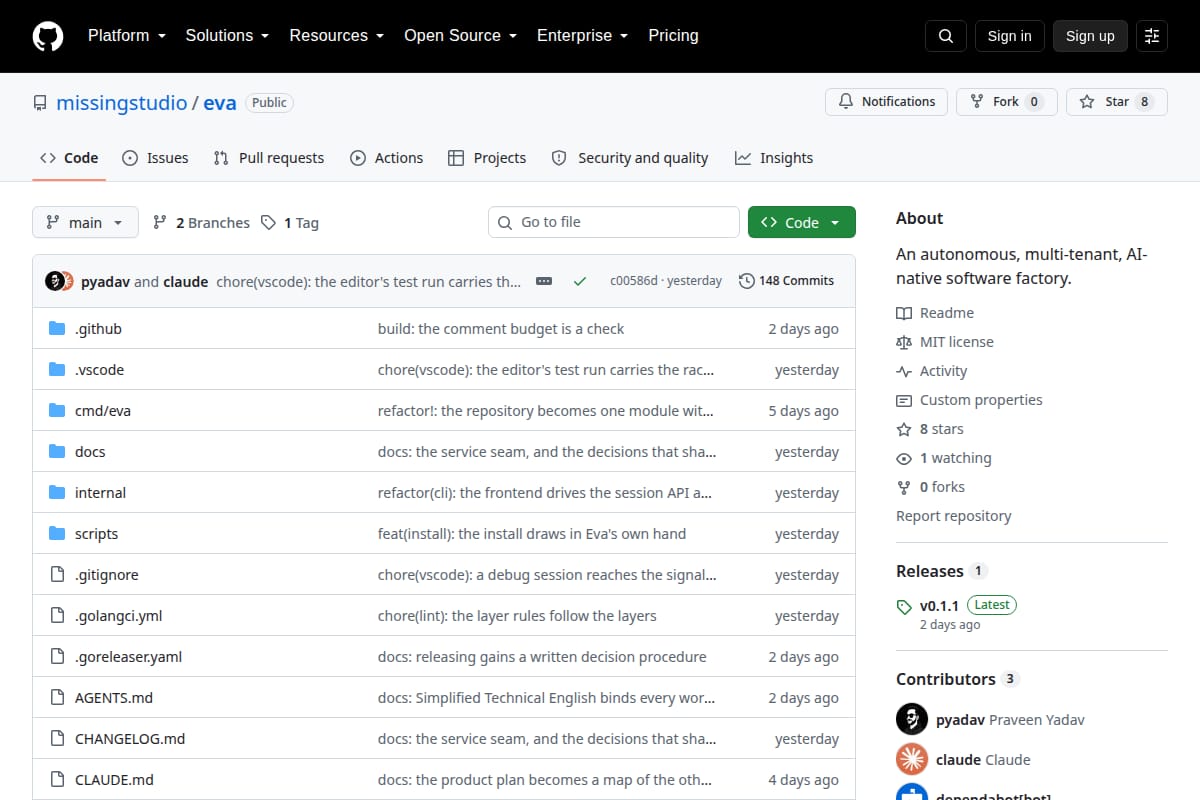Select the Code tab
This screenshot has height=800, width=1200.
69,158
